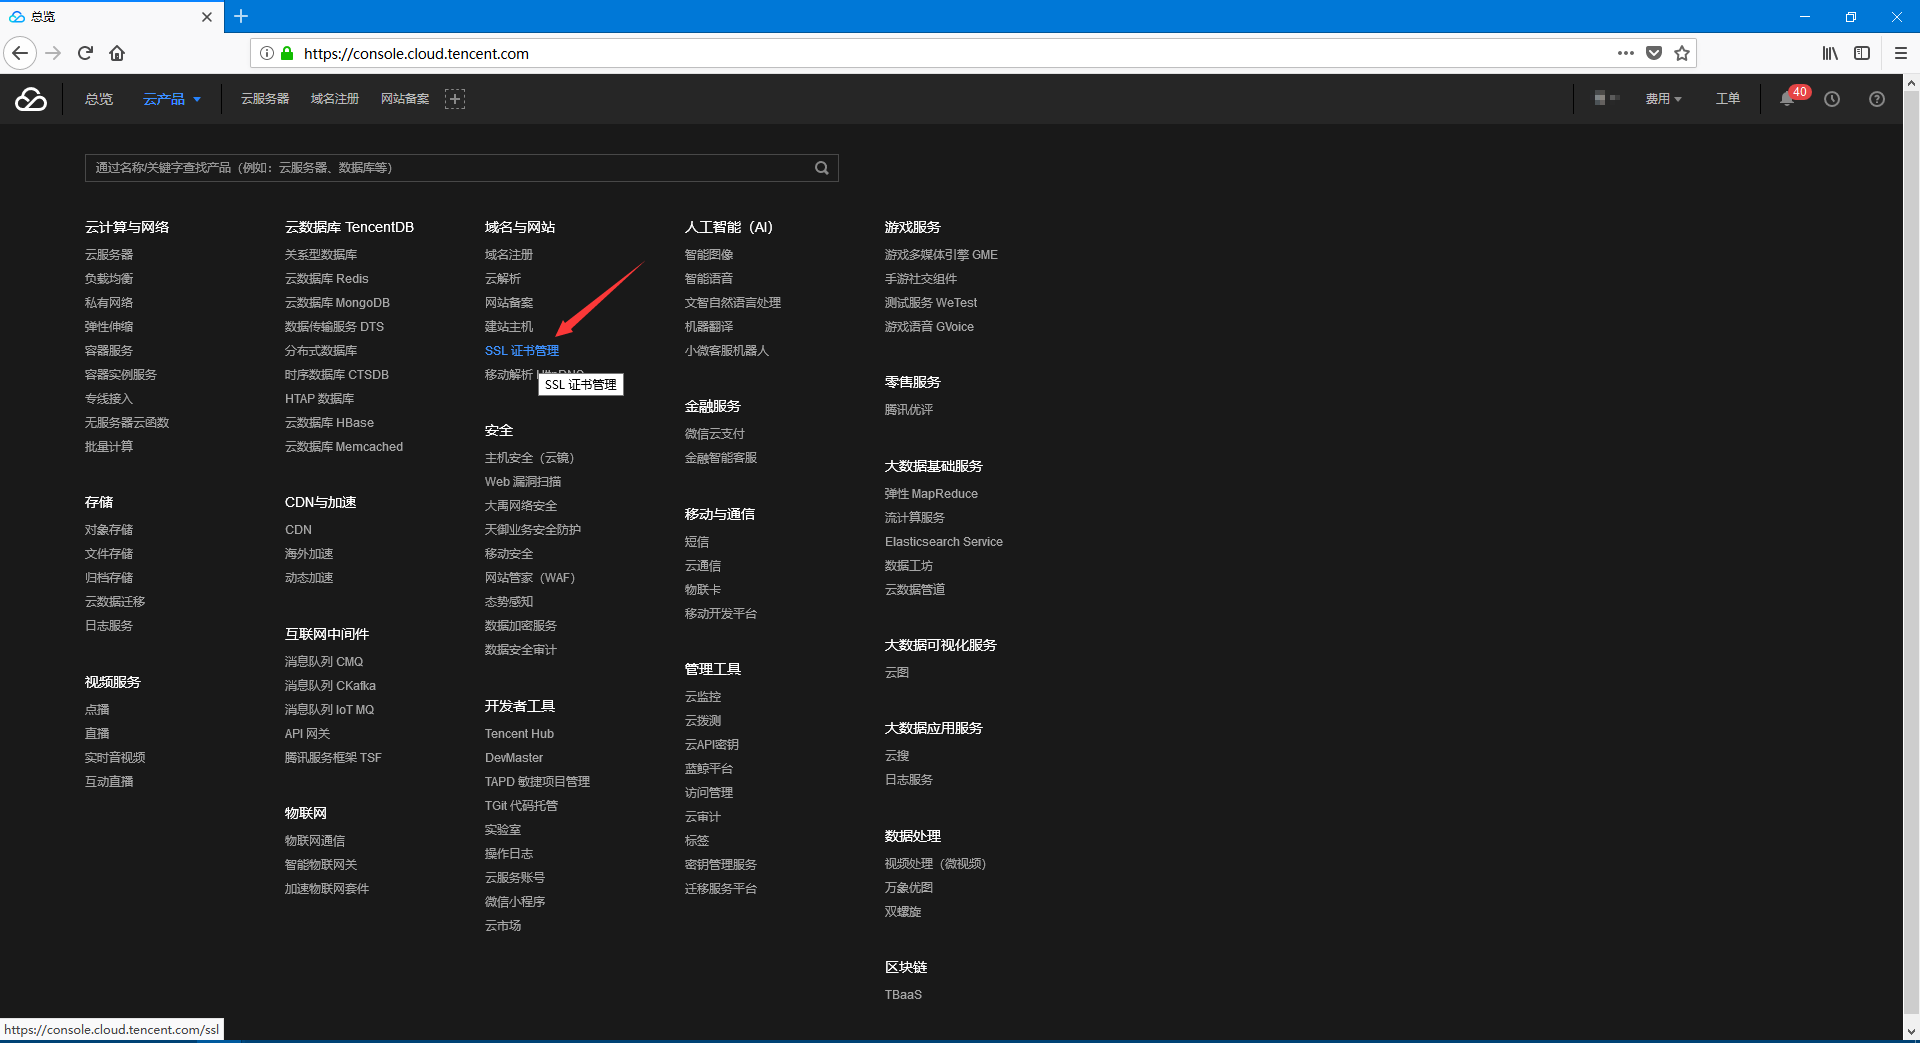The image size is (1920, 1043).
Task: Go to the browser home page icon
Action: point(117,53)
